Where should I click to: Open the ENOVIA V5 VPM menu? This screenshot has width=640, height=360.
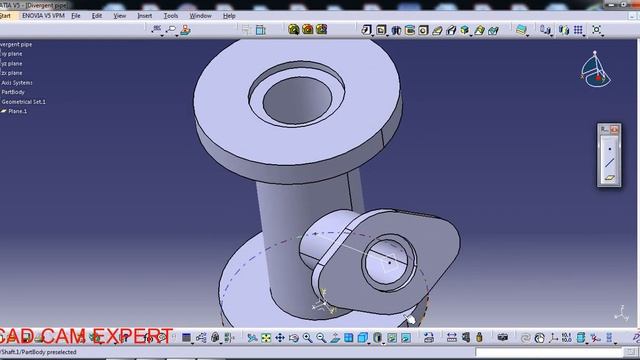pyautogui.click(x=43, y=16)
